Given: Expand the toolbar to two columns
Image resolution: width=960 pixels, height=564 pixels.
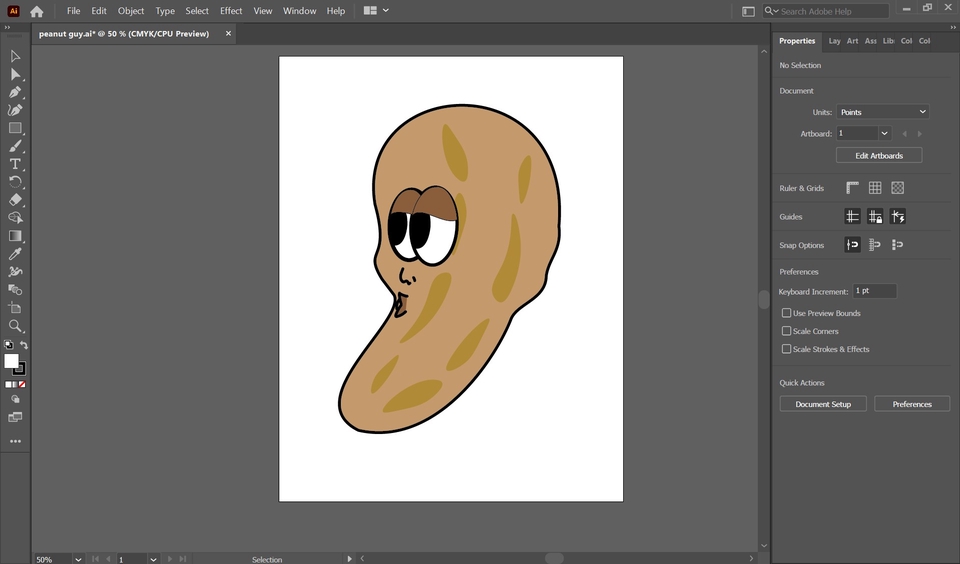Looking at the screenshot, I should pyautogui.click(x=7, y=28).
